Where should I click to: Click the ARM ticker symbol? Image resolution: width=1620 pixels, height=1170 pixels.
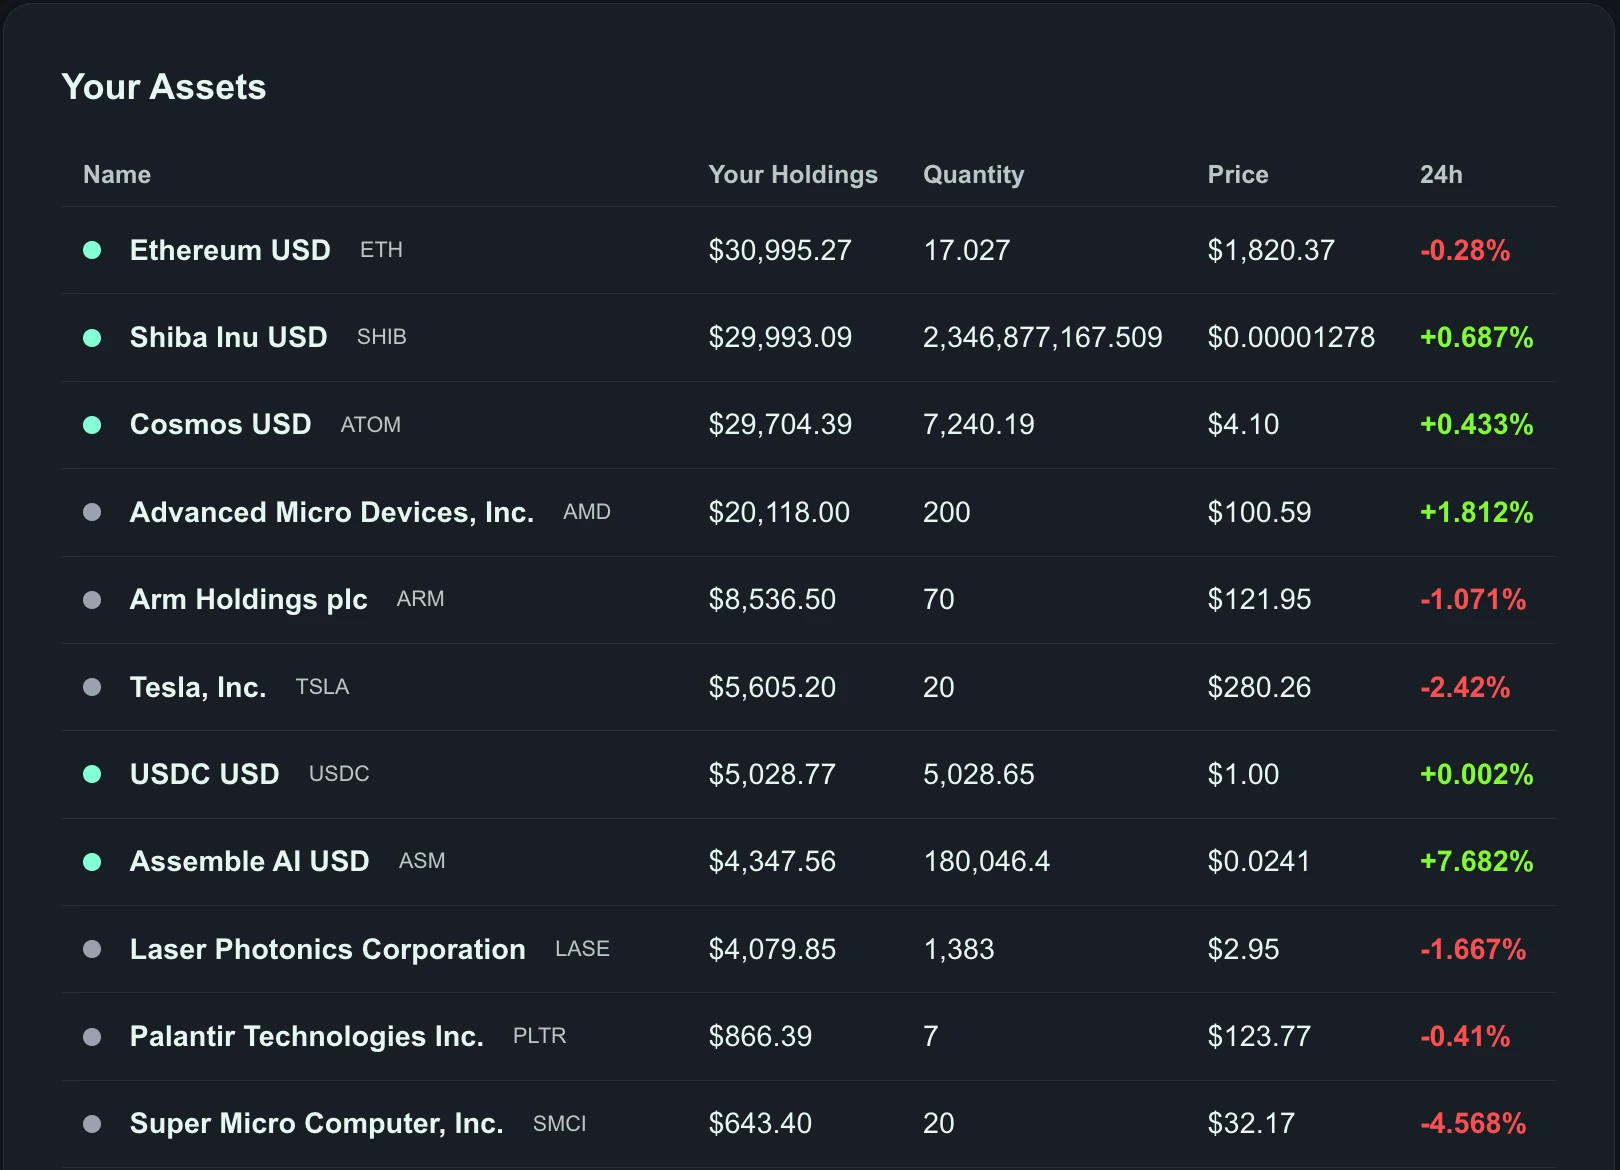click(421, 600)
